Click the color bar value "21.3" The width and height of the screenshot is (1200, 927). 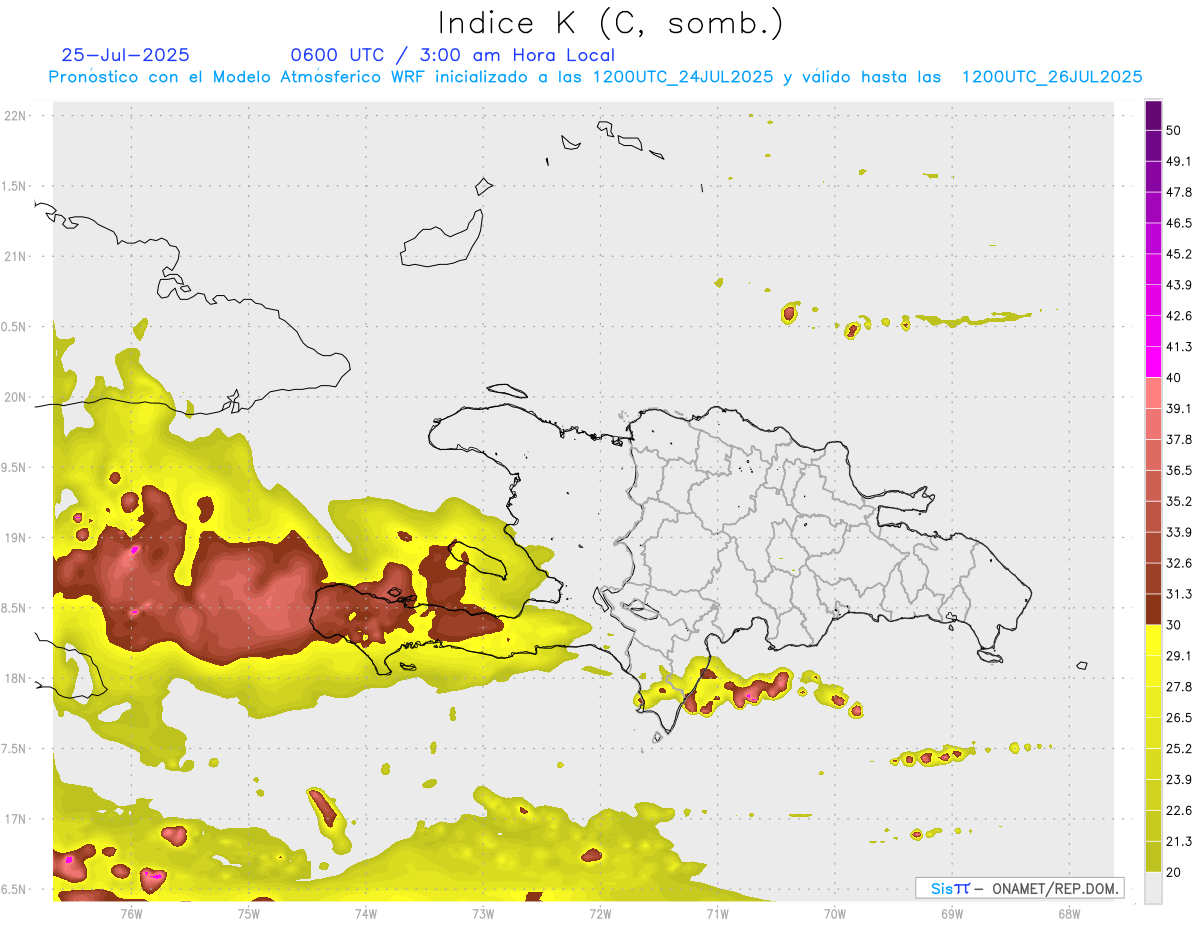point(1179,842)
